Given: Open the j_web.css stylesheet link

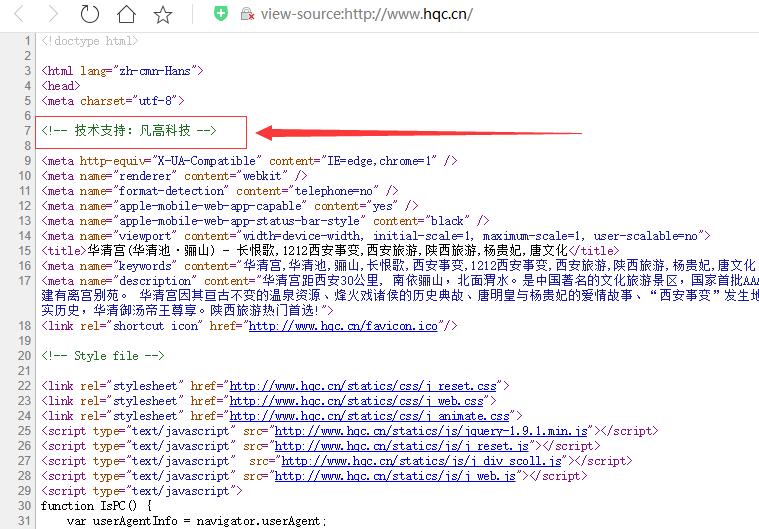Looking at the screenshot, I should [x=358, y=401].
